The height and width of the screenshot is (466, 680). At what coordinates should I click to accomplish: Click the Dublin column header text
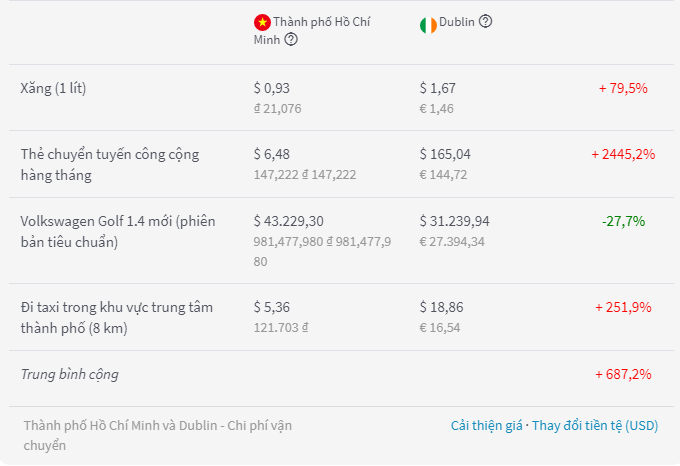[x=457, y=22]
